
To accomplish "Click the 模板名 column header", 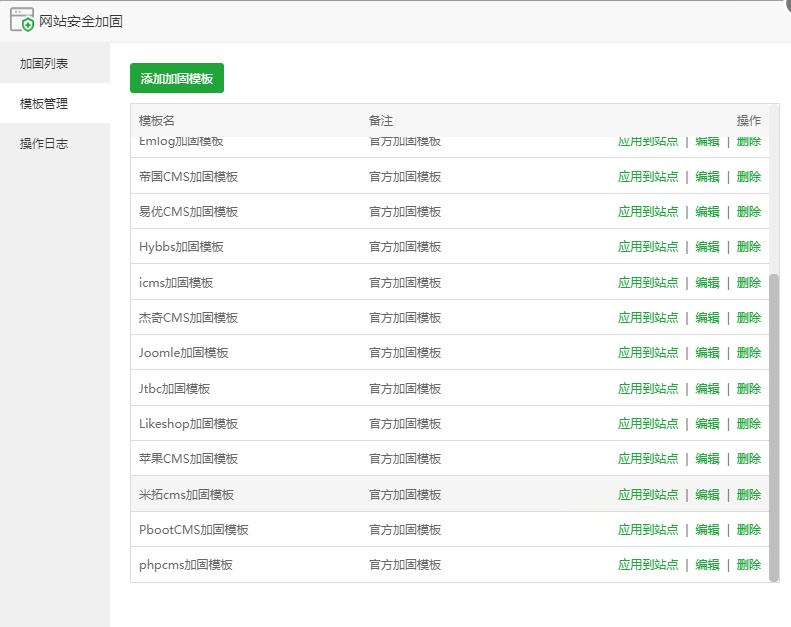I will (157, 121).
